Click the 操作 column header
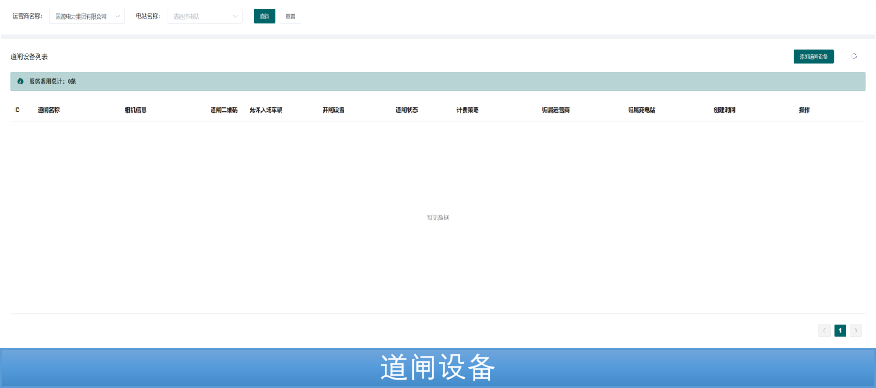 (x=804, y=111)
